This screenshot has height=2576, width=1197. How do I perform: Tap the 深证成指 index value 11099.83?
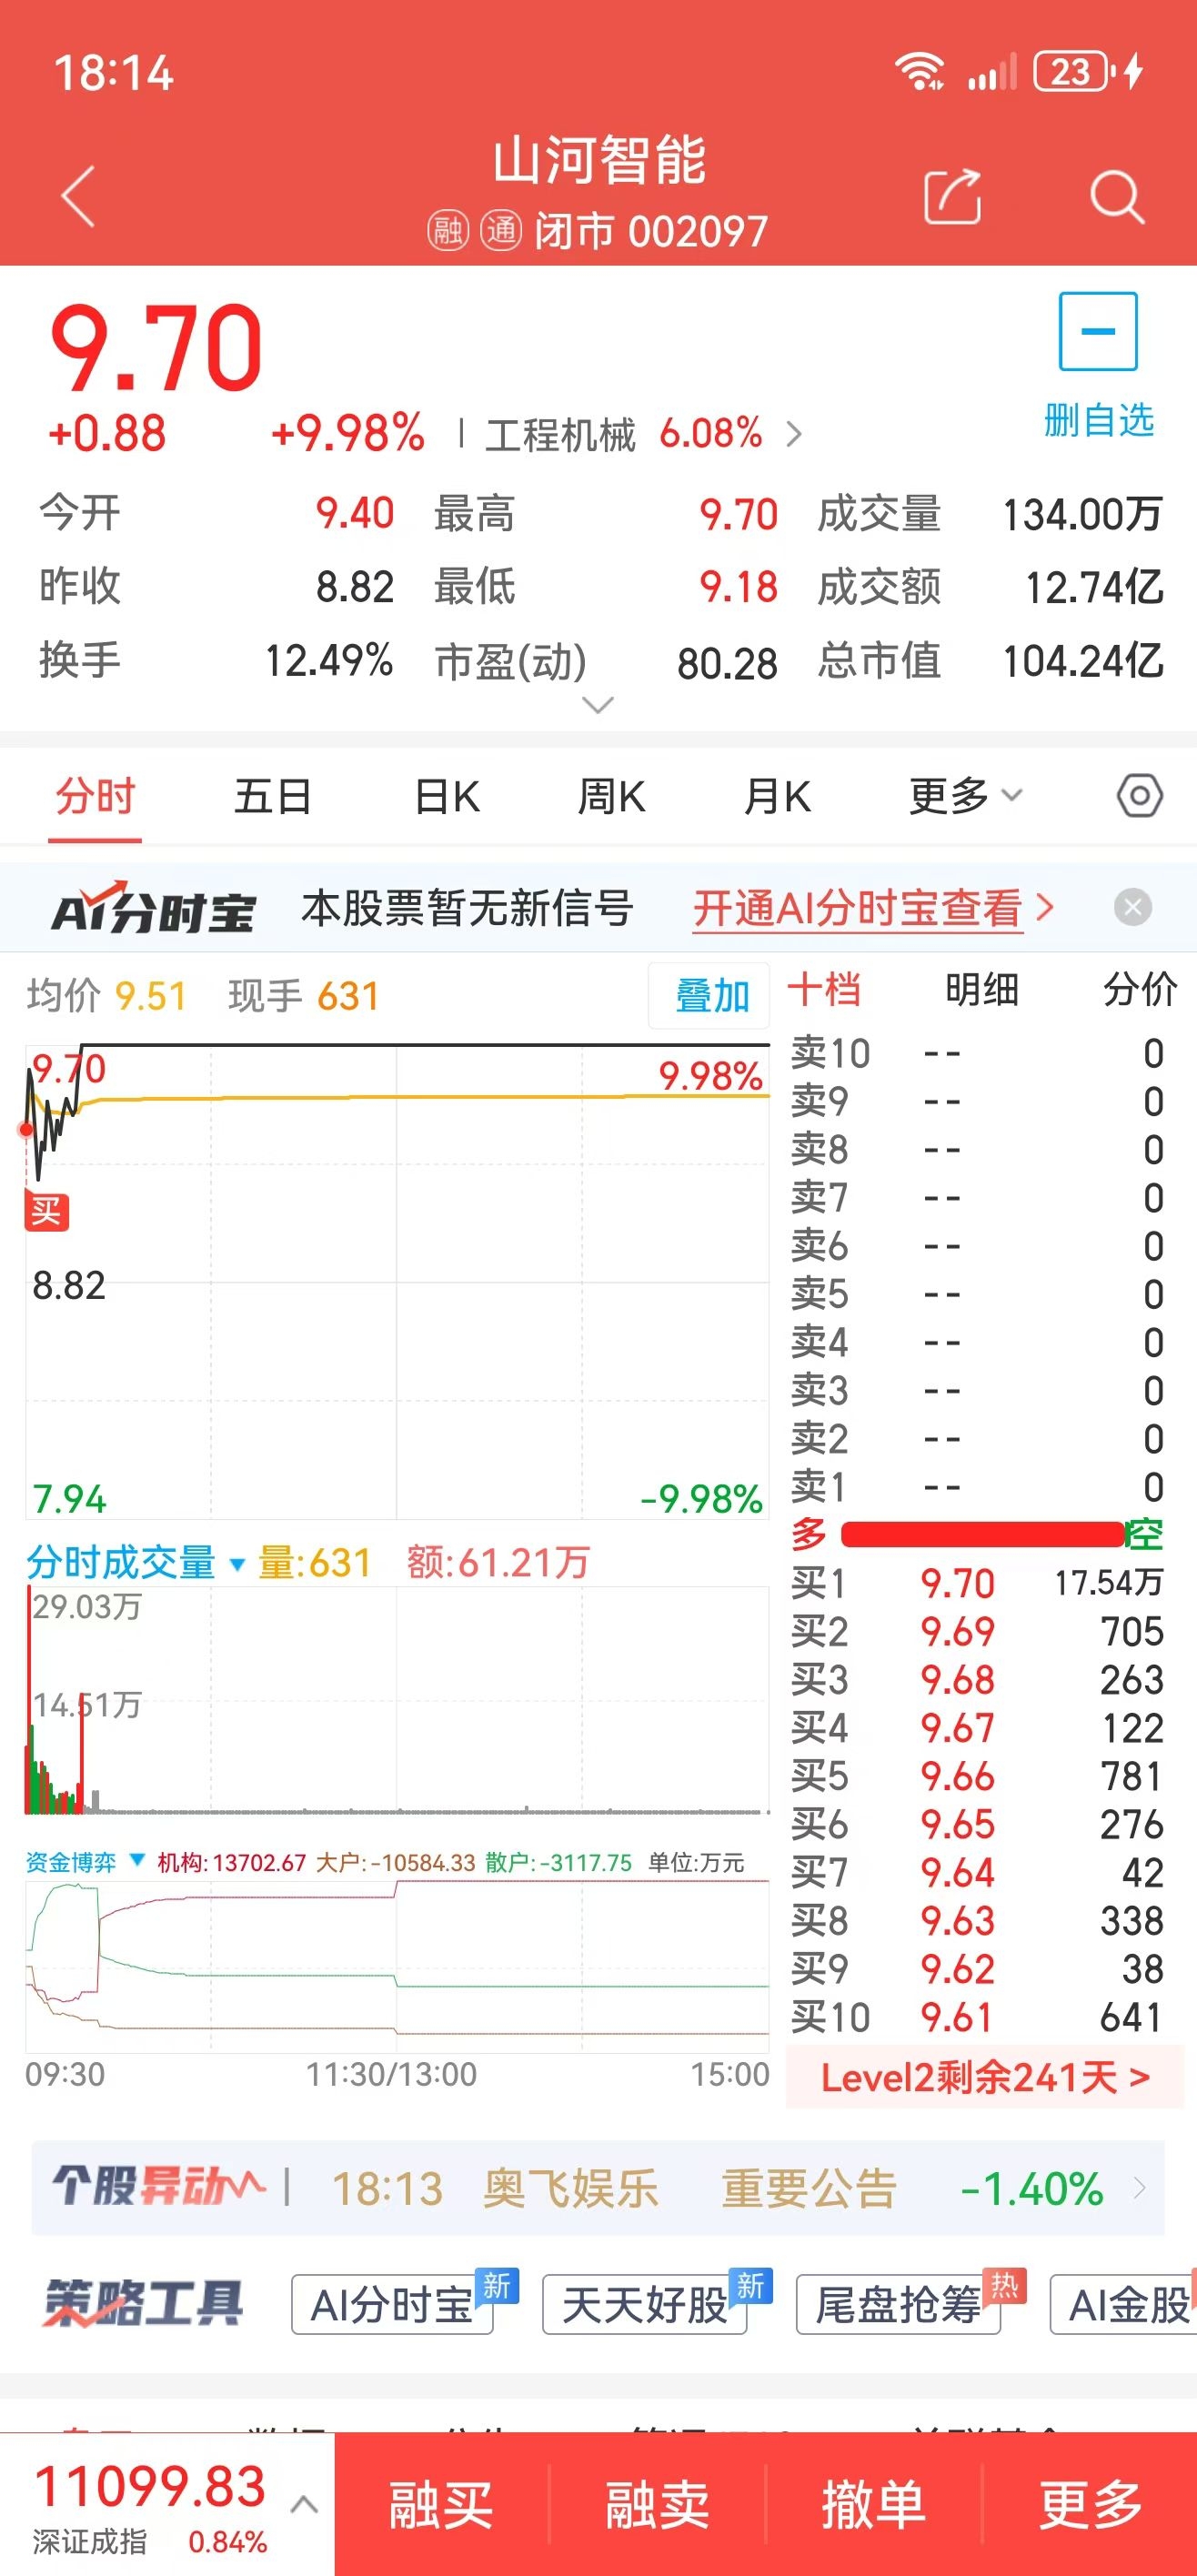[x=150, y=2486]
